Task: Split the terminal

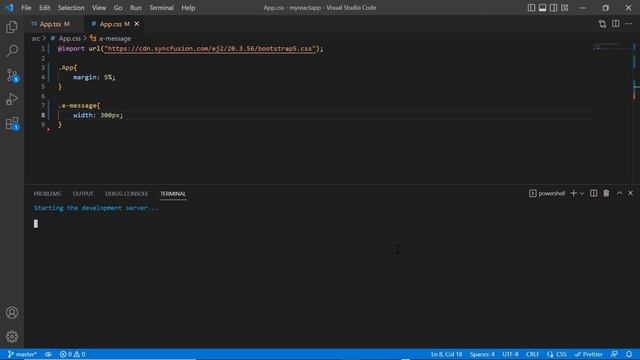Action: 593,193
